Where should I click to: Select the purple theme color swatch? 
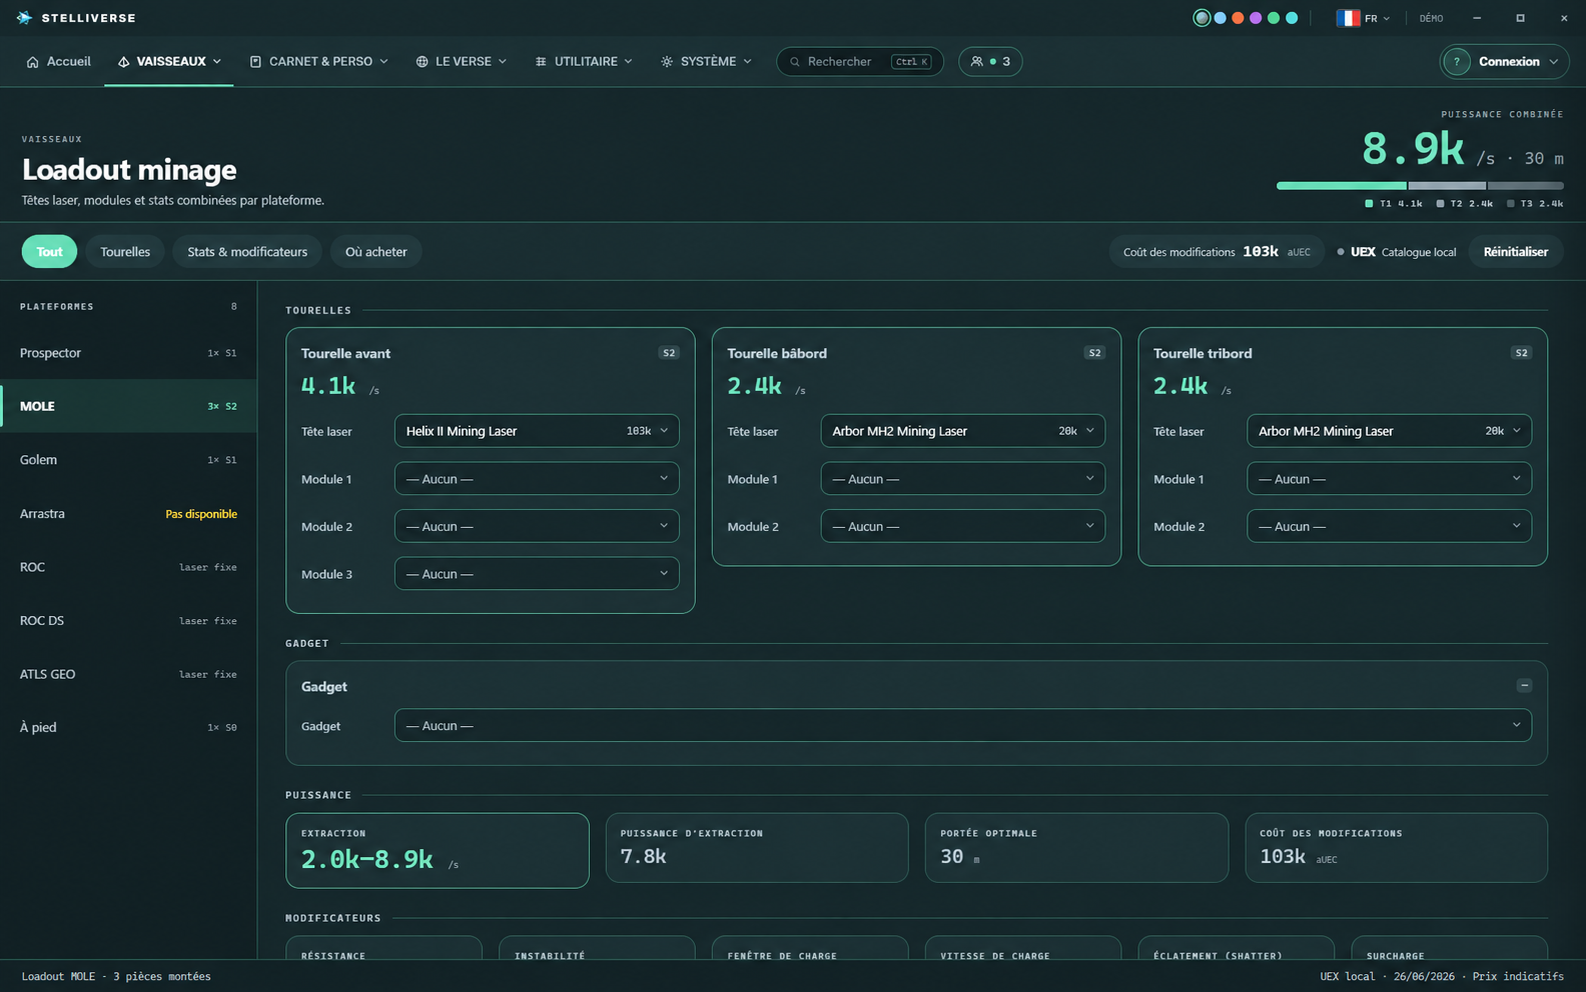point(1256,18)
